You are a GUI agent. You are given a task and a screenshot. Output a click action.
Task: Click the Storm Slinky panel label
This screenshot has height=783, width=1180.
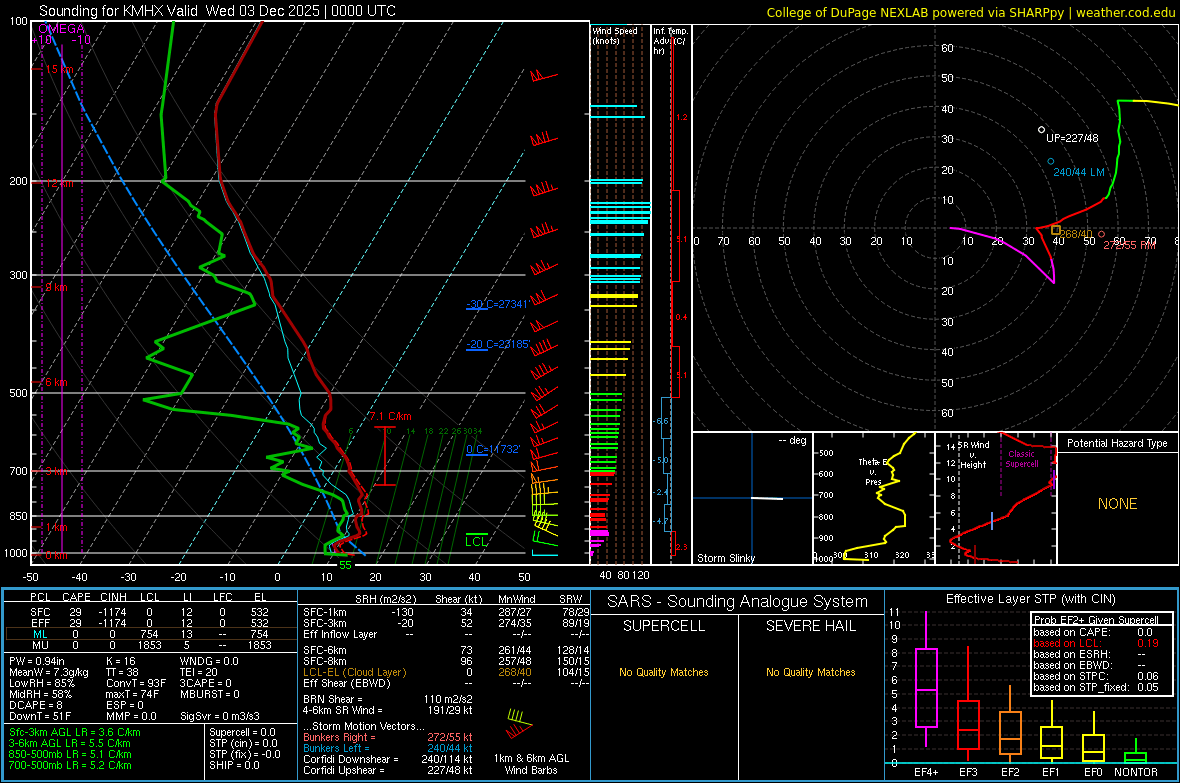pyautogui.click(x=725, y=558)
